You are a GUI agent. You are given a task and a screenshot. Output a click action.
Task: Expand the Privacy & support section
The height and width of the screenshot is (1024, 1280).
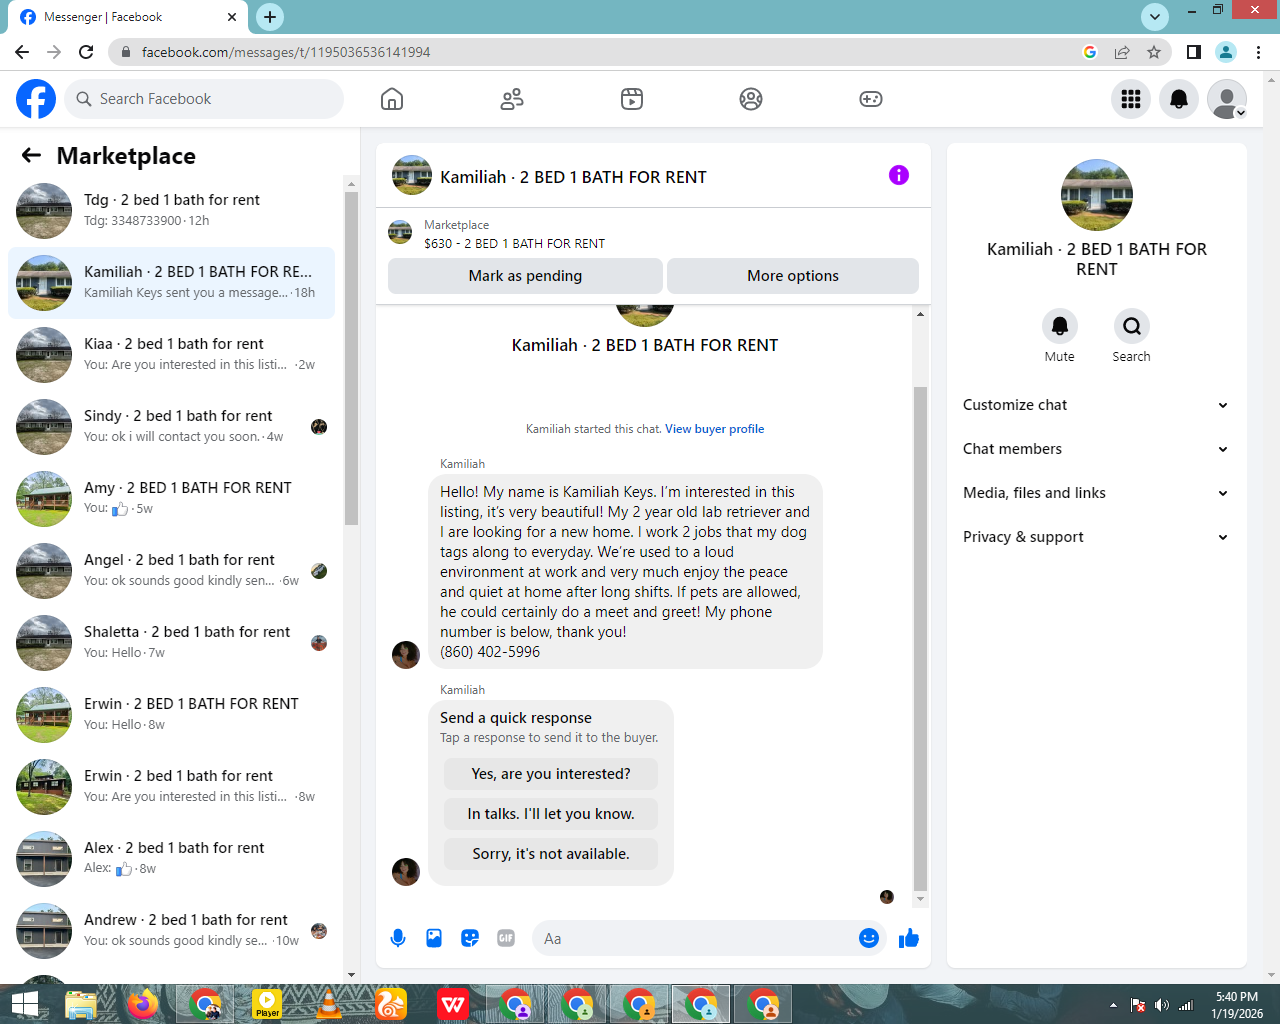(1096, 537)
